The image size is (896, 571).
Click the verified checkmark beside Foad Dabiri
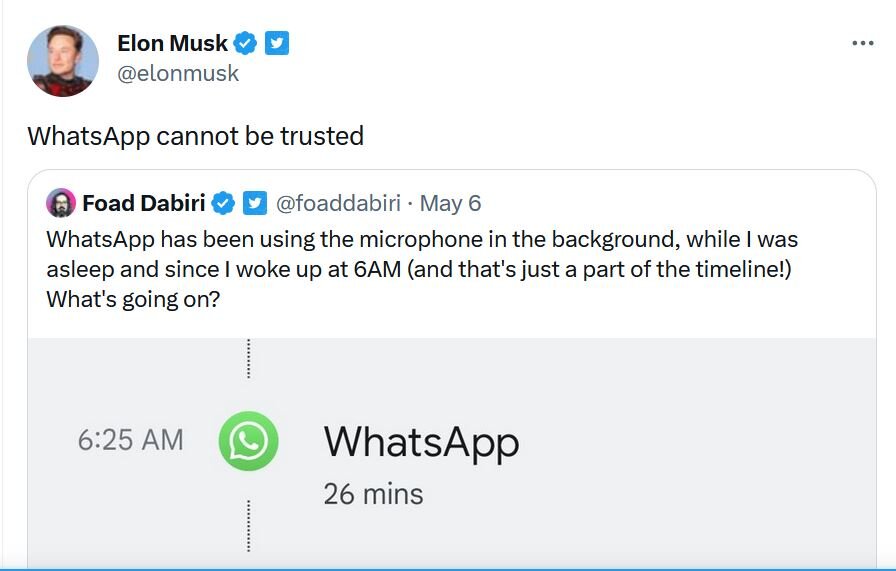[x=223, y=203]
